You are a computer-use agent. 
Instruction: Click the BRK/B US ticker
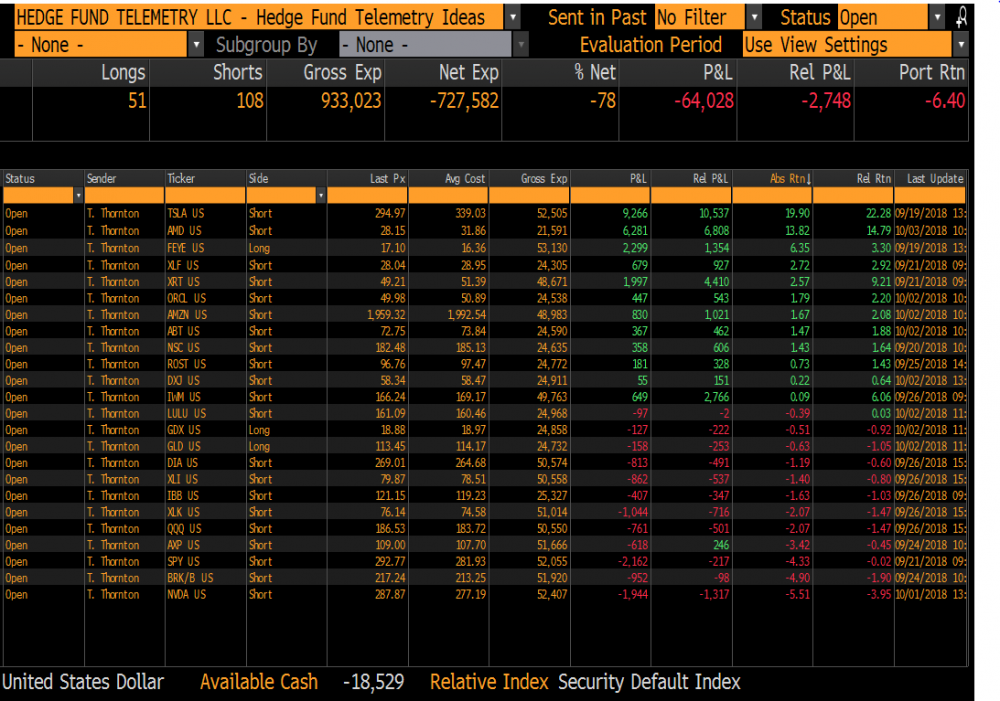[x=190, y=578]
